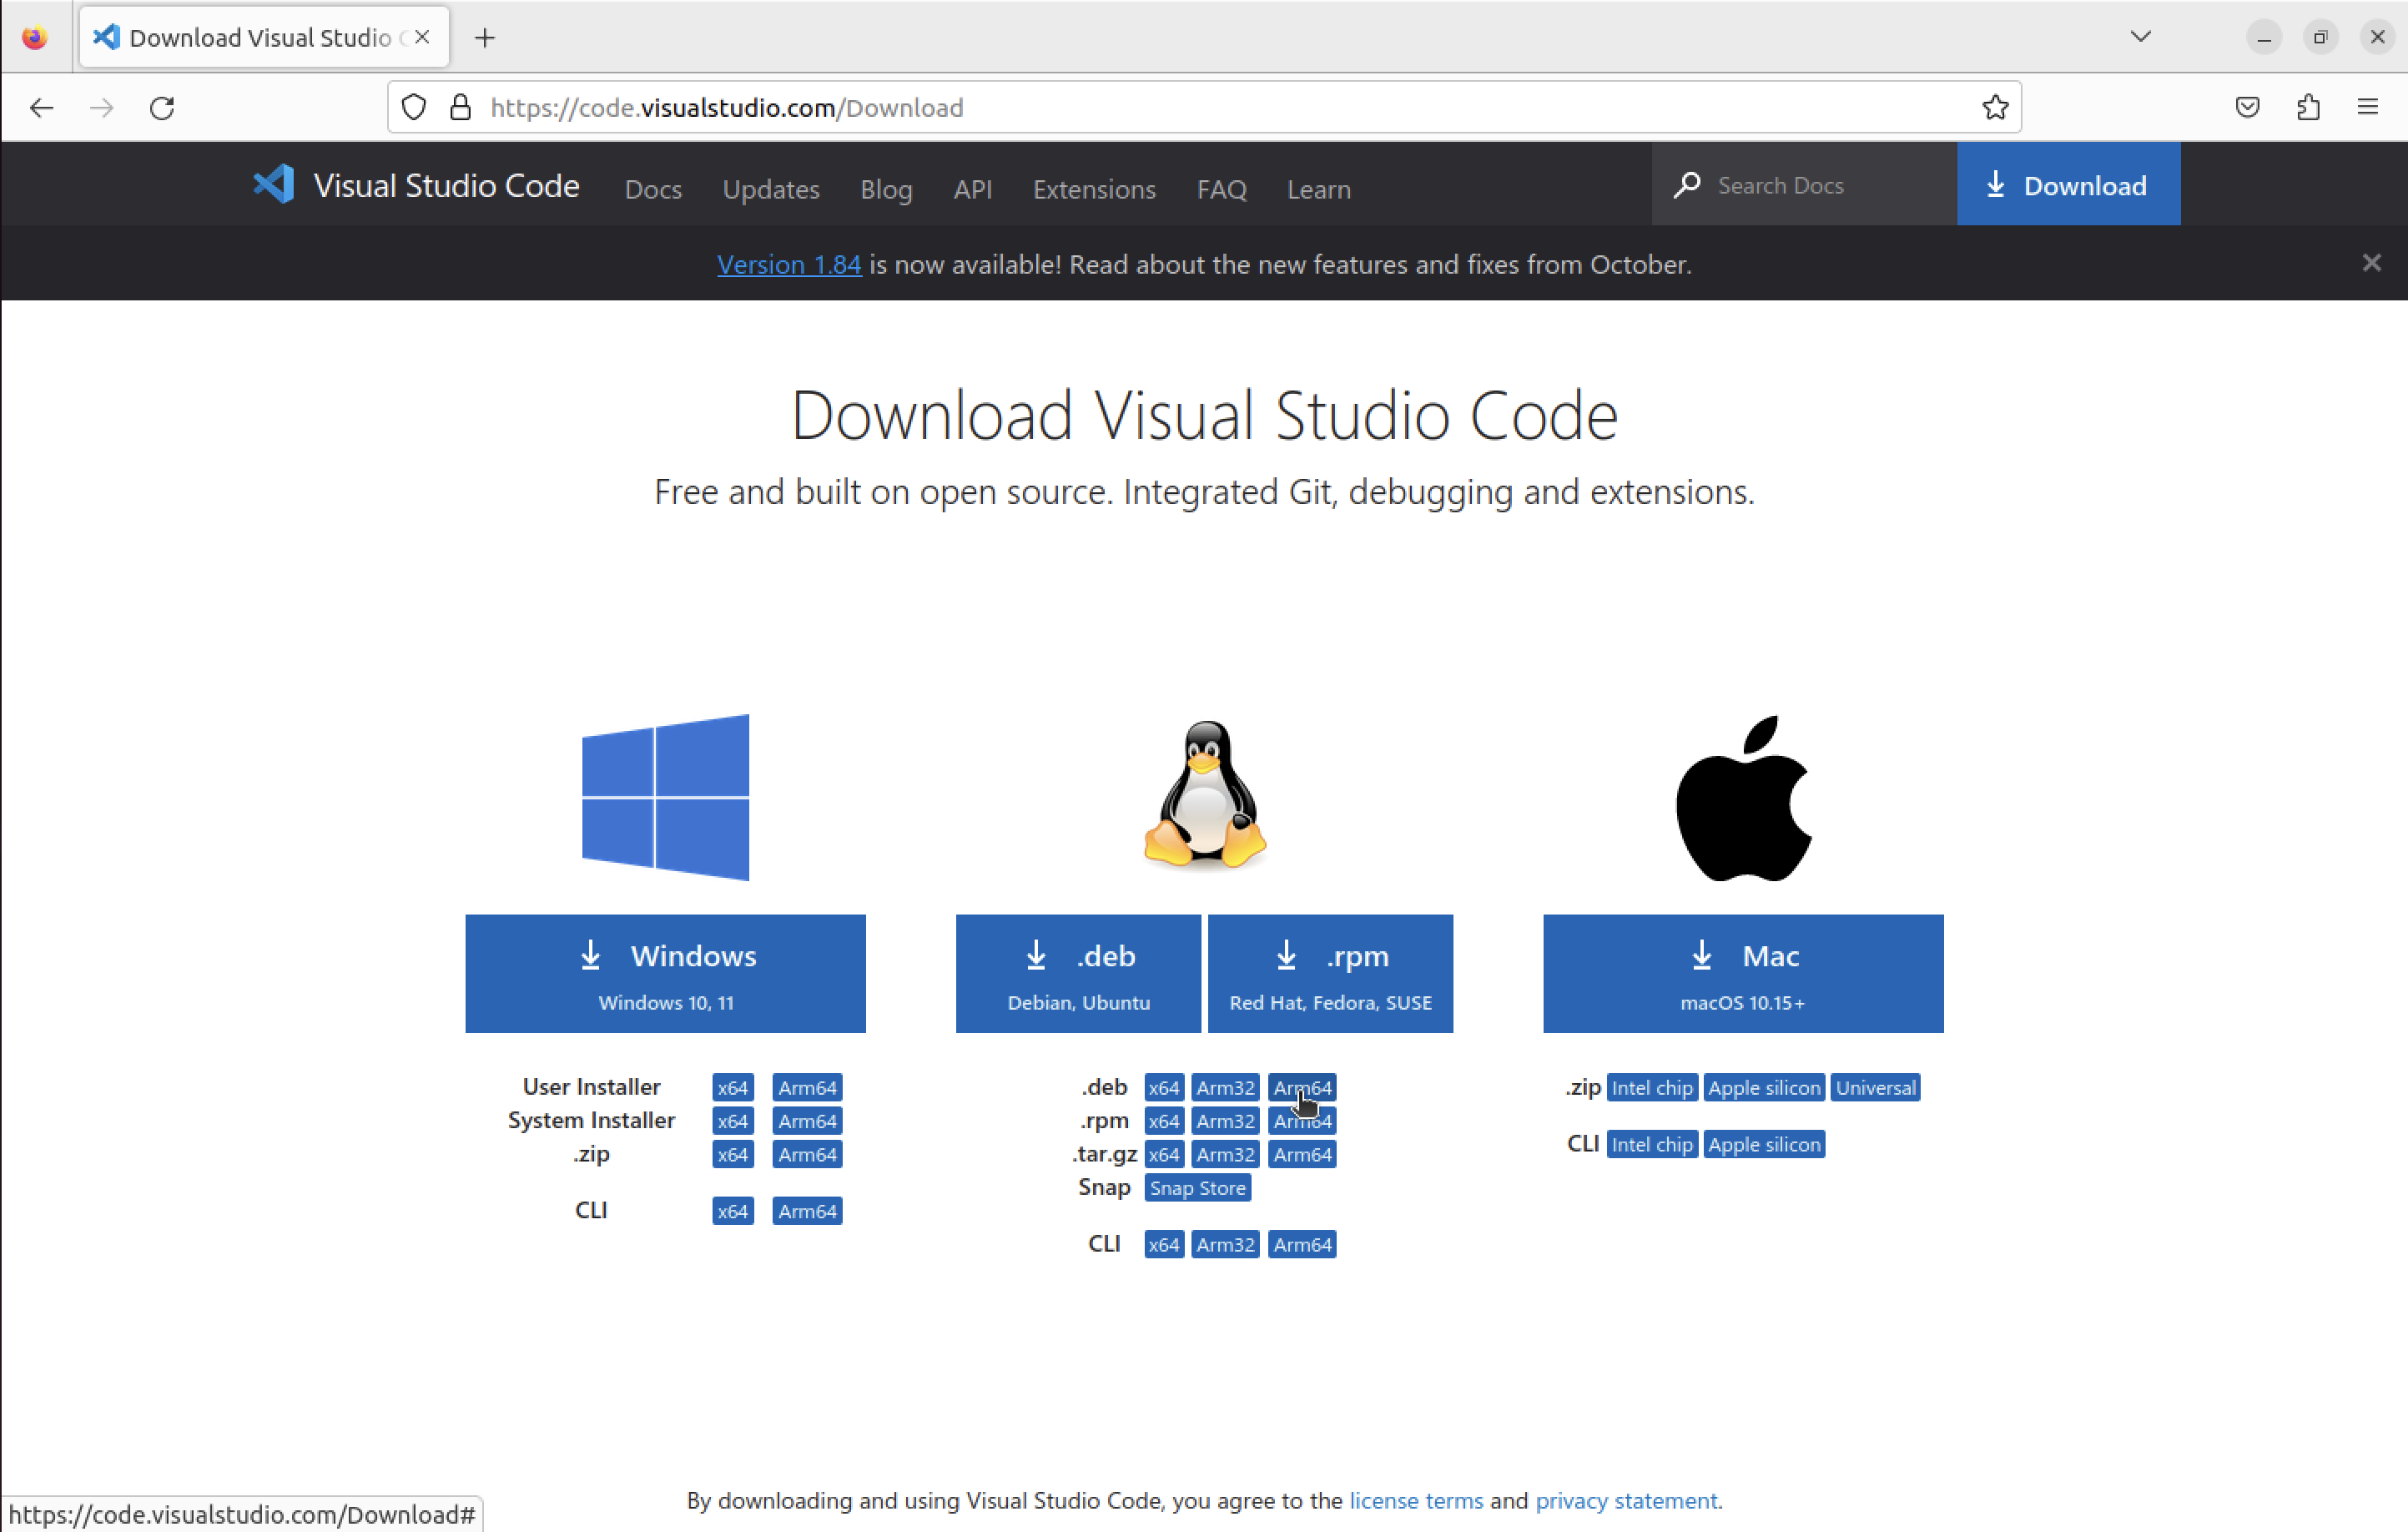Select Linux CLI Arm64
This screenshot has height=1532, width=2408.
point(1302,1244)
